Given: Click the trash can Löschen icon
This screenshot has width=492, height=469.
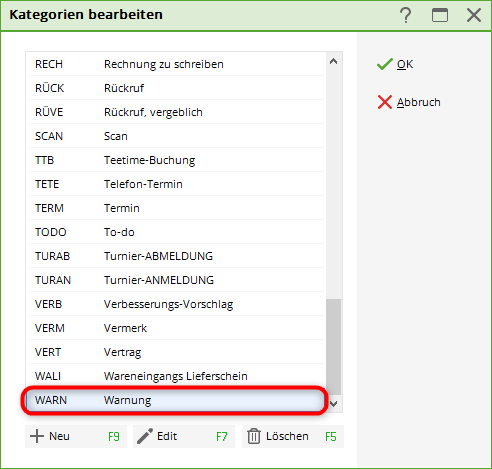Looking at the screenshot, I should [254, 436].
